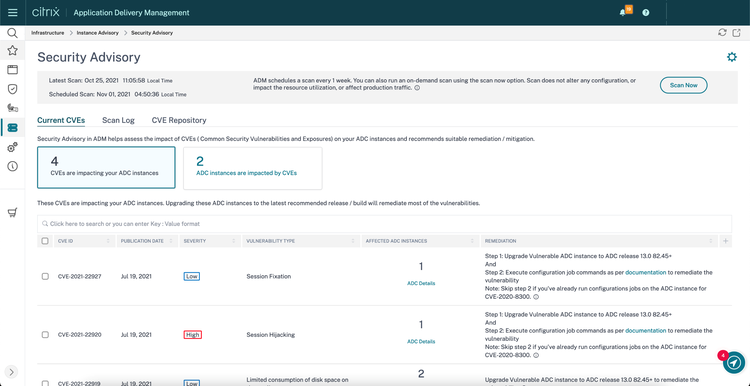Open documentation link in CVE-2021-22920 remediation

tap(645, 331)
